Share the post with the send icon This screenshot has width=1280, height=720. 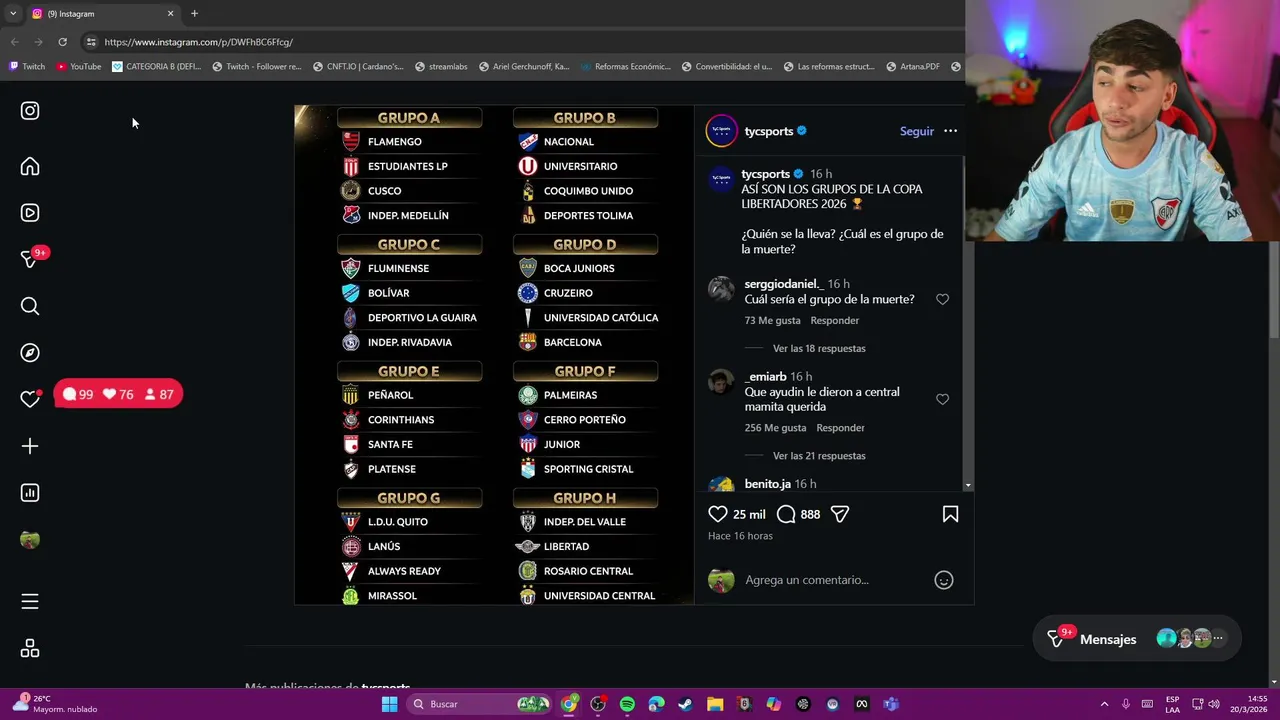click(x=840, y=514)
